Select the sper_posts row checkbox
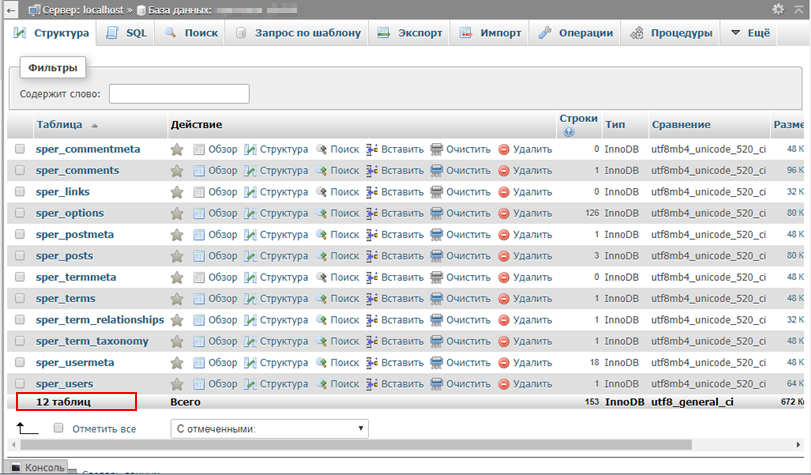This screenshot has height=475, width=811. (20, 256)
